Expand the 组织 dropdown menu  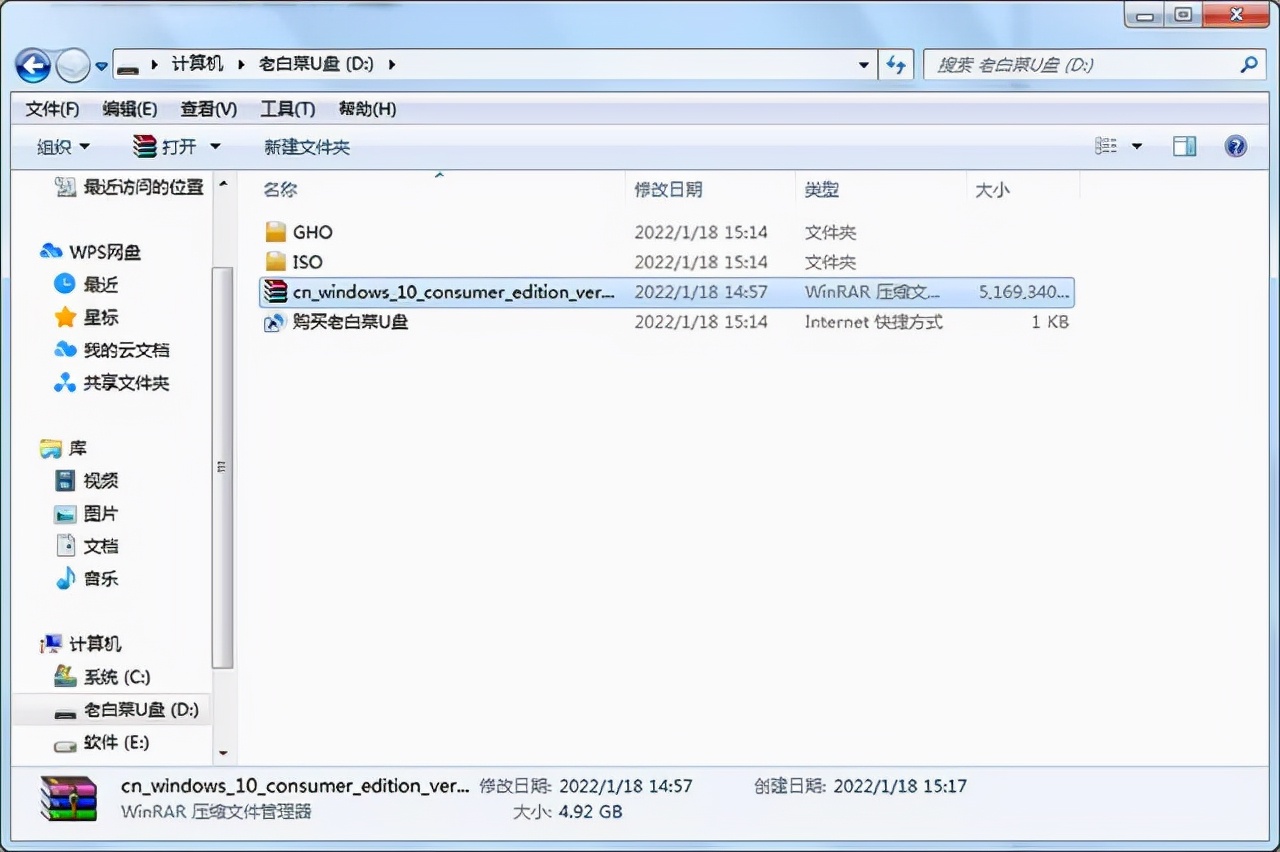pyautogui.click(x=60, y=146)
